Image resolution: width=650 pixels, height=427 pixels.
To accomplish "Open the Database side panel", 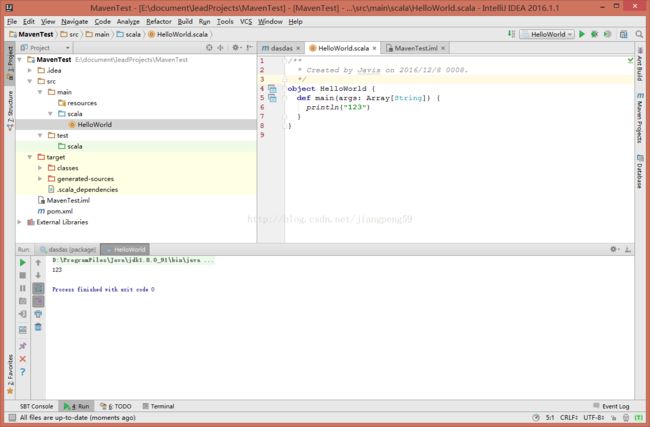I will click(640, 171).
